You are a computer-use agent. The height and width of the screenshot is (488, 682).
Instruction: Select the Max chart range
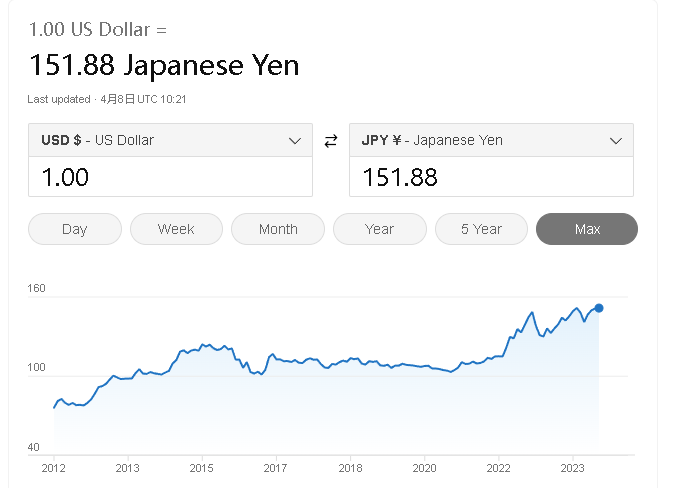[587, 229]
